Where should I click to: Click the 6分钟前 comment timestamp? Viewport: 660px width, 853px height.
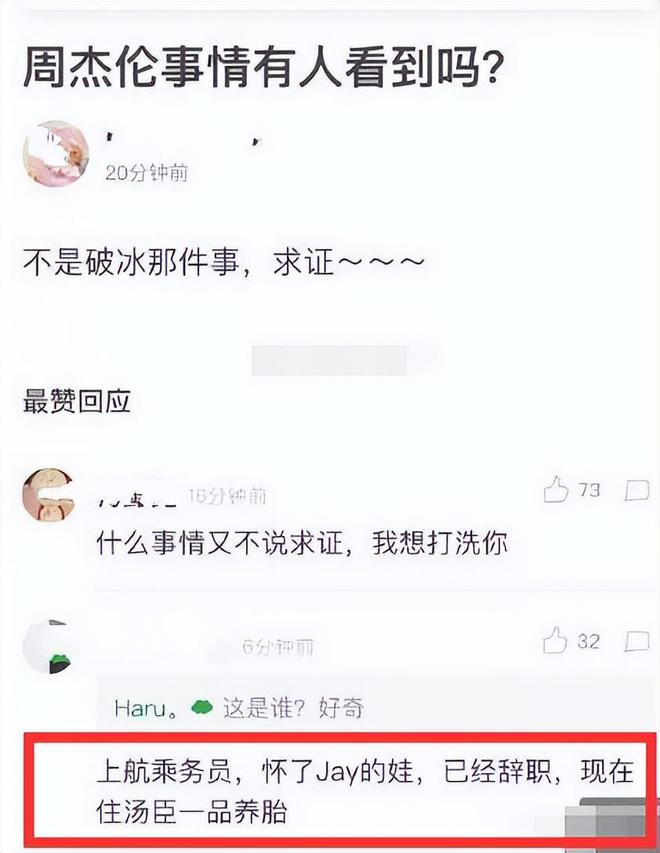pyautogui.click(x=278, y=647)
